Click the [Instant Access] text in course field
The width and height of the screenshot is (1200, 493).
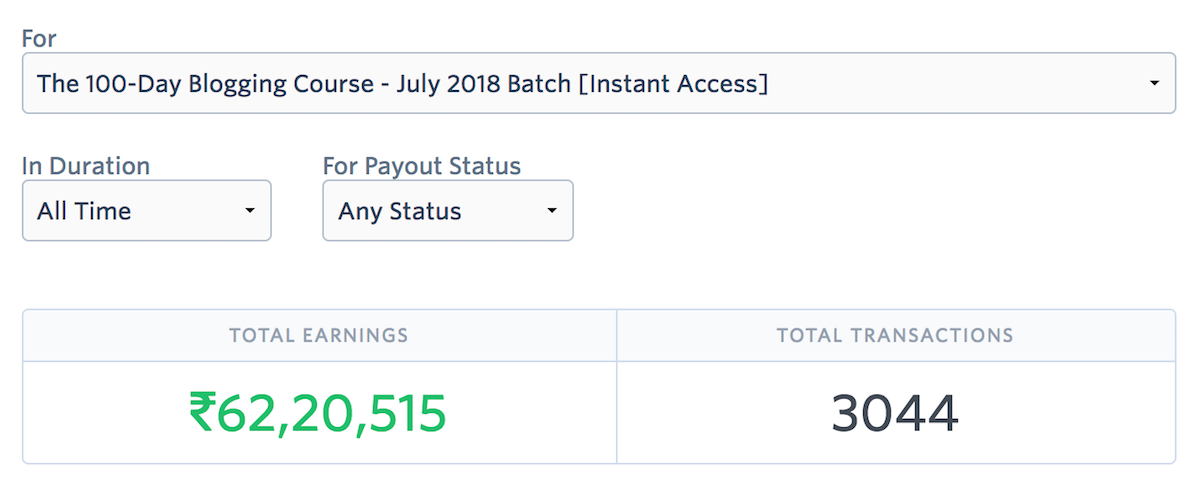[674, 84]
